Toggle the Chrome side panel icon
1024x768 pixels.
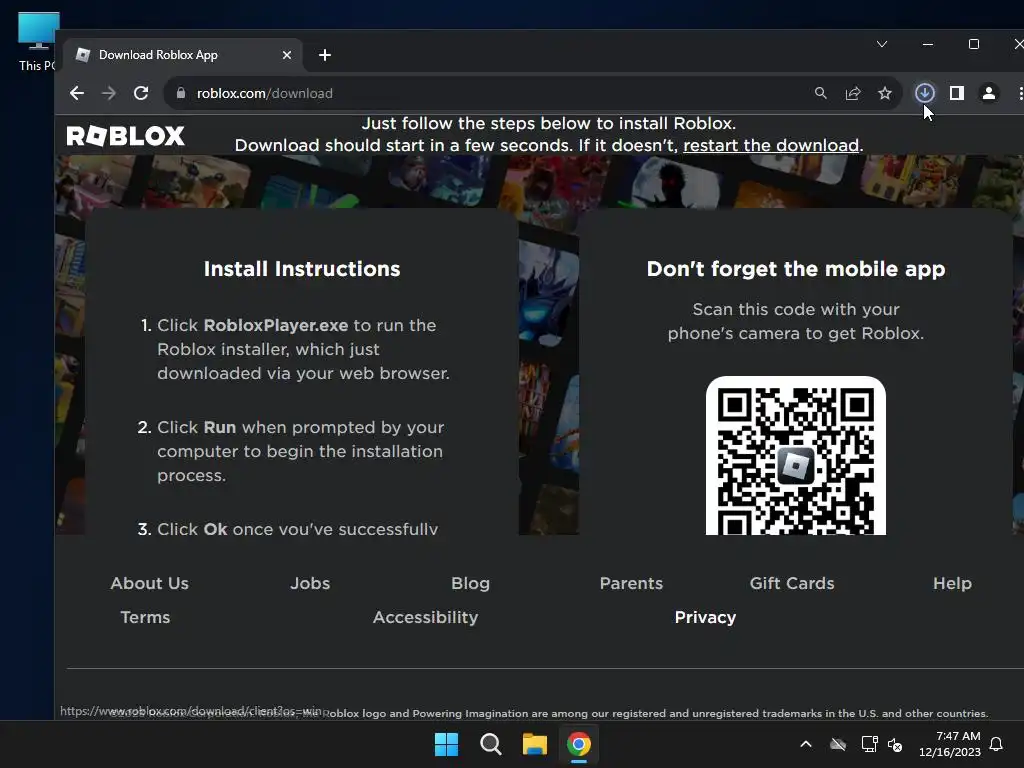coord(957,93)
